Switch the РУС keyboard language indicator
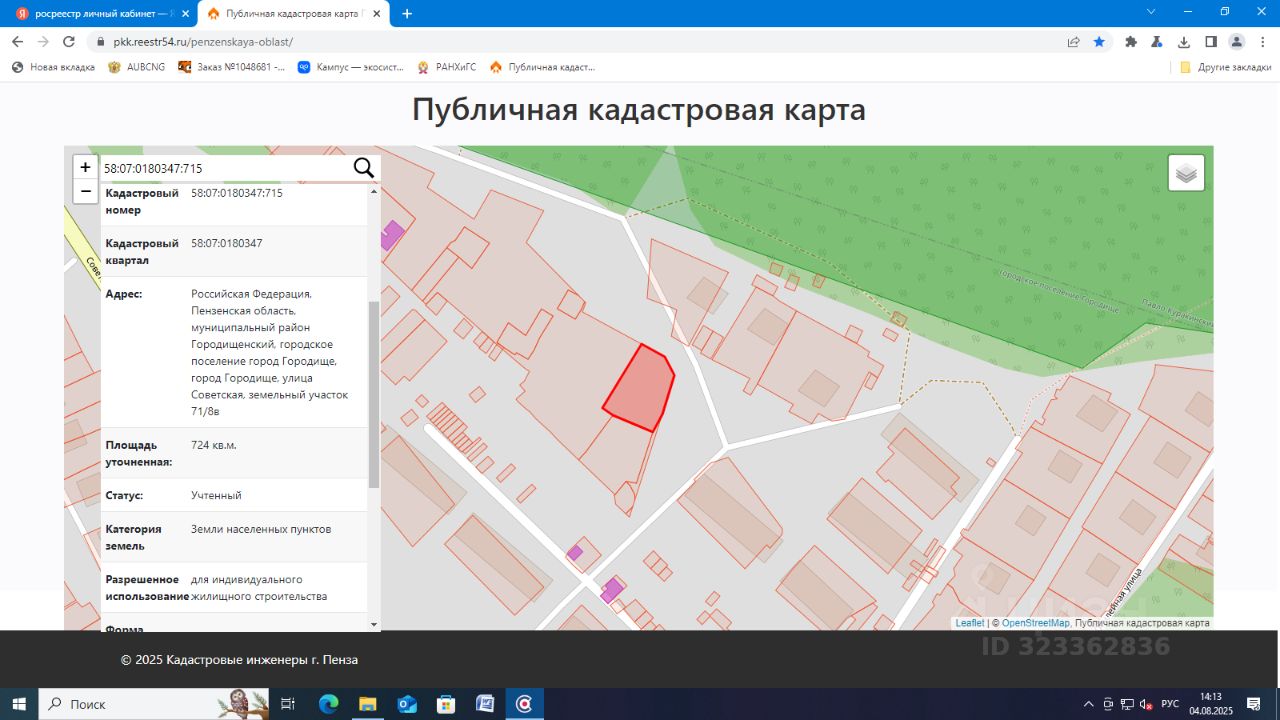 coord(1170,704)
